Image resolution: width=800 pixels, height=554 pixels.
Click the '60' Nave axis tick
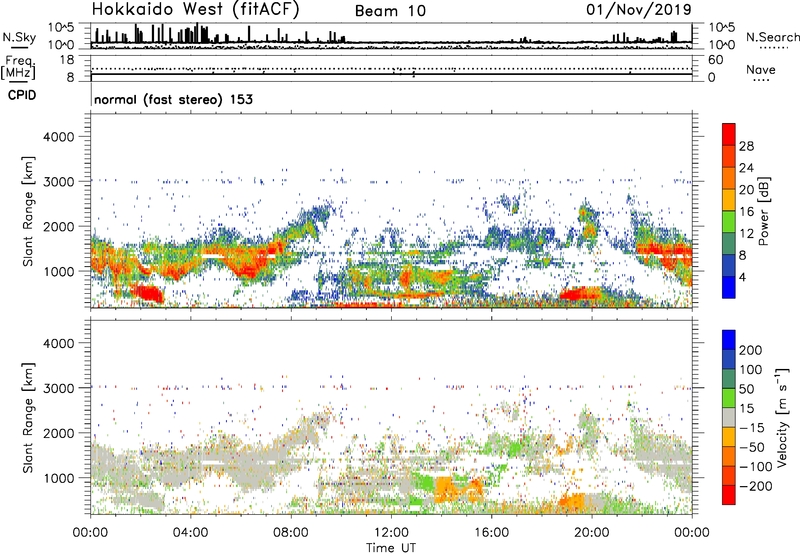tap(715, 60)
